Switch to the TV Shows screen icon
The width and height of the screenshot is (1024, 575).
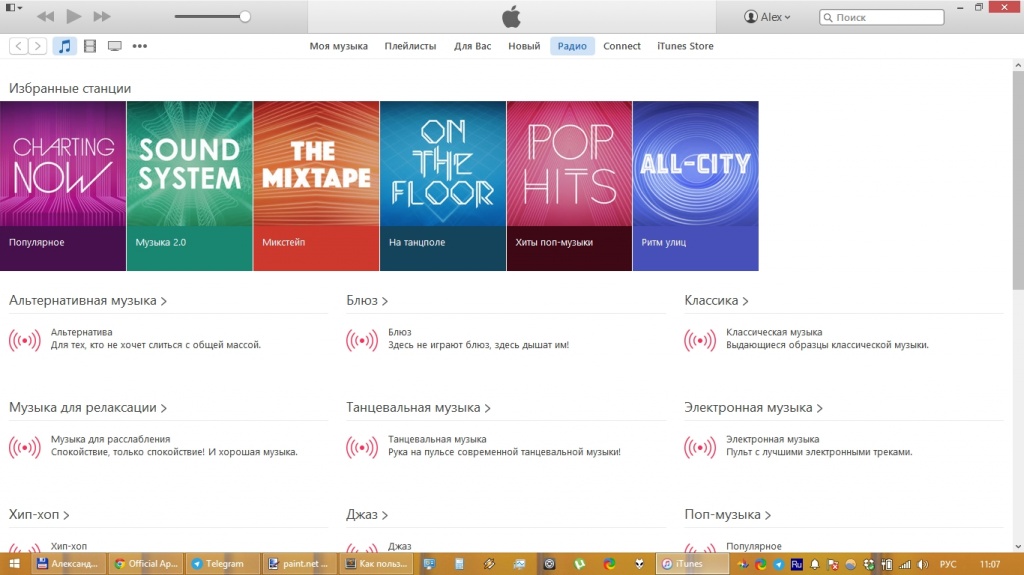click(115, 46)
